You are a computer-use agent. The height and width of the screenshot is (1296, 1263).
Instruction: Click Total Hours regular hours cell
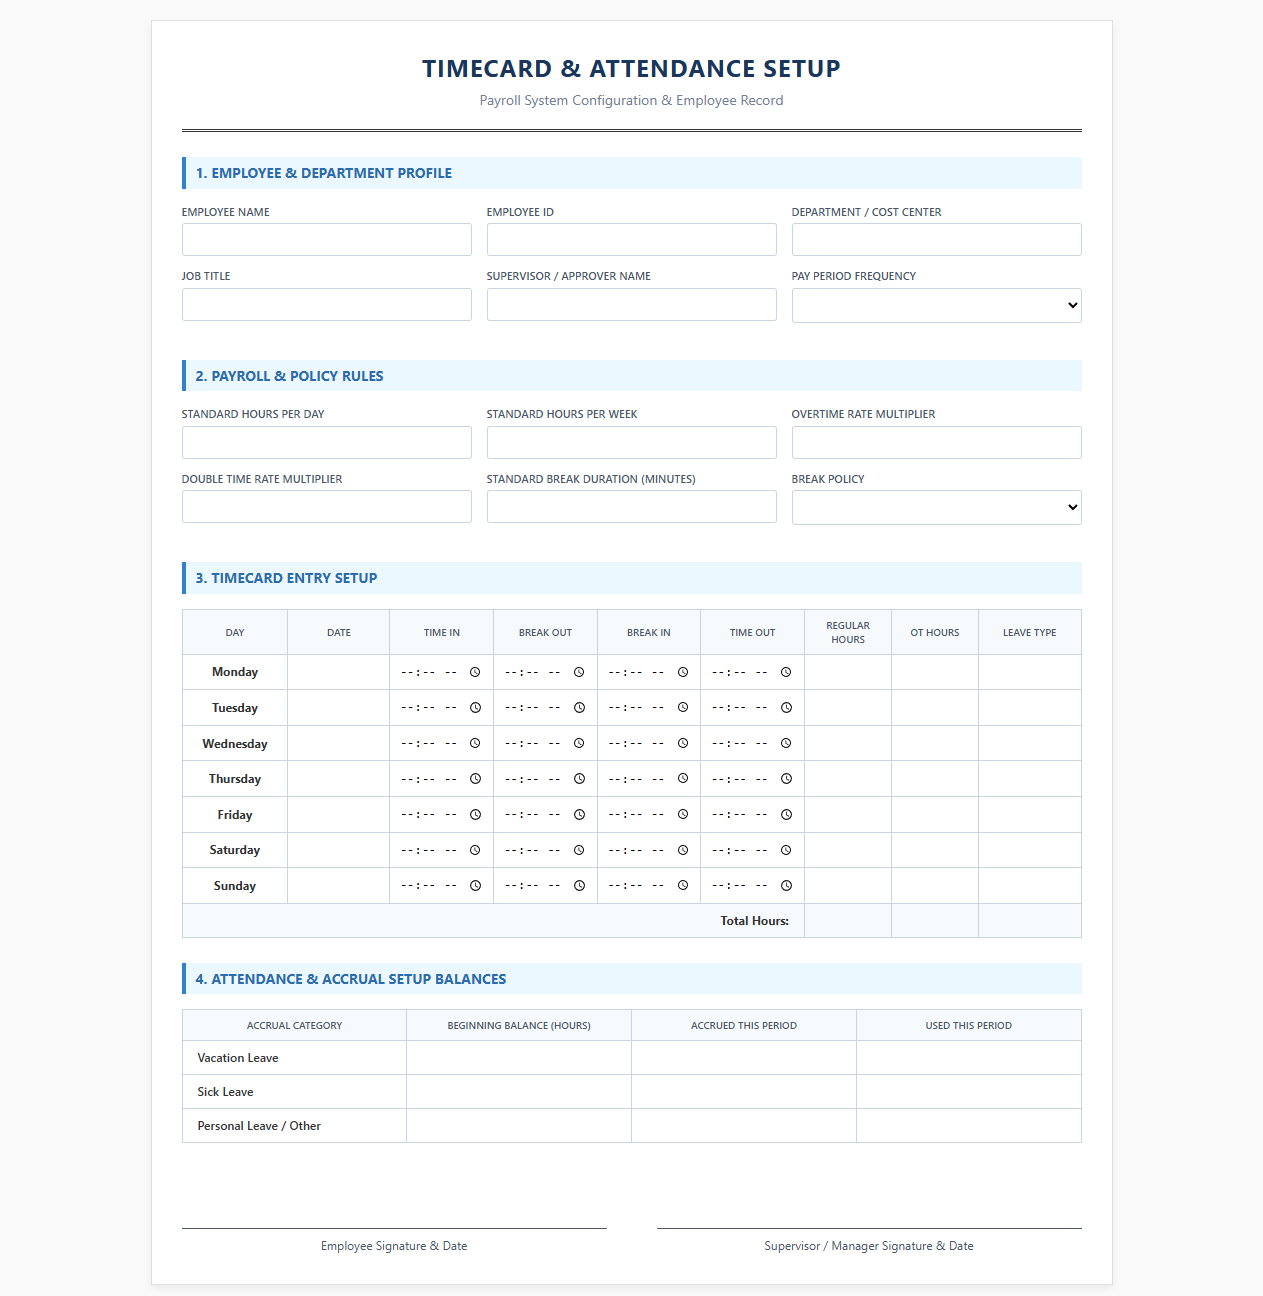(x=847, y=921)
